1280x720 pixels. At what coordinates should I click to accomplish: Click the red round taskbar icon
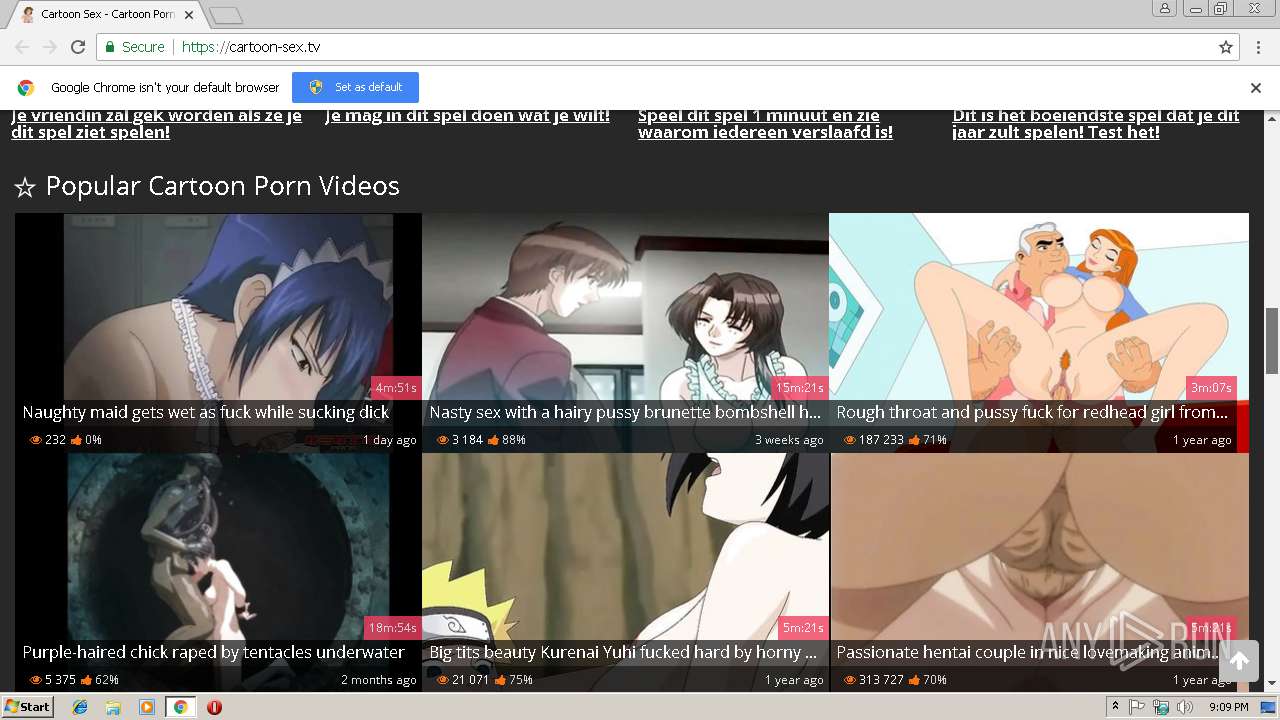point(214,707)
